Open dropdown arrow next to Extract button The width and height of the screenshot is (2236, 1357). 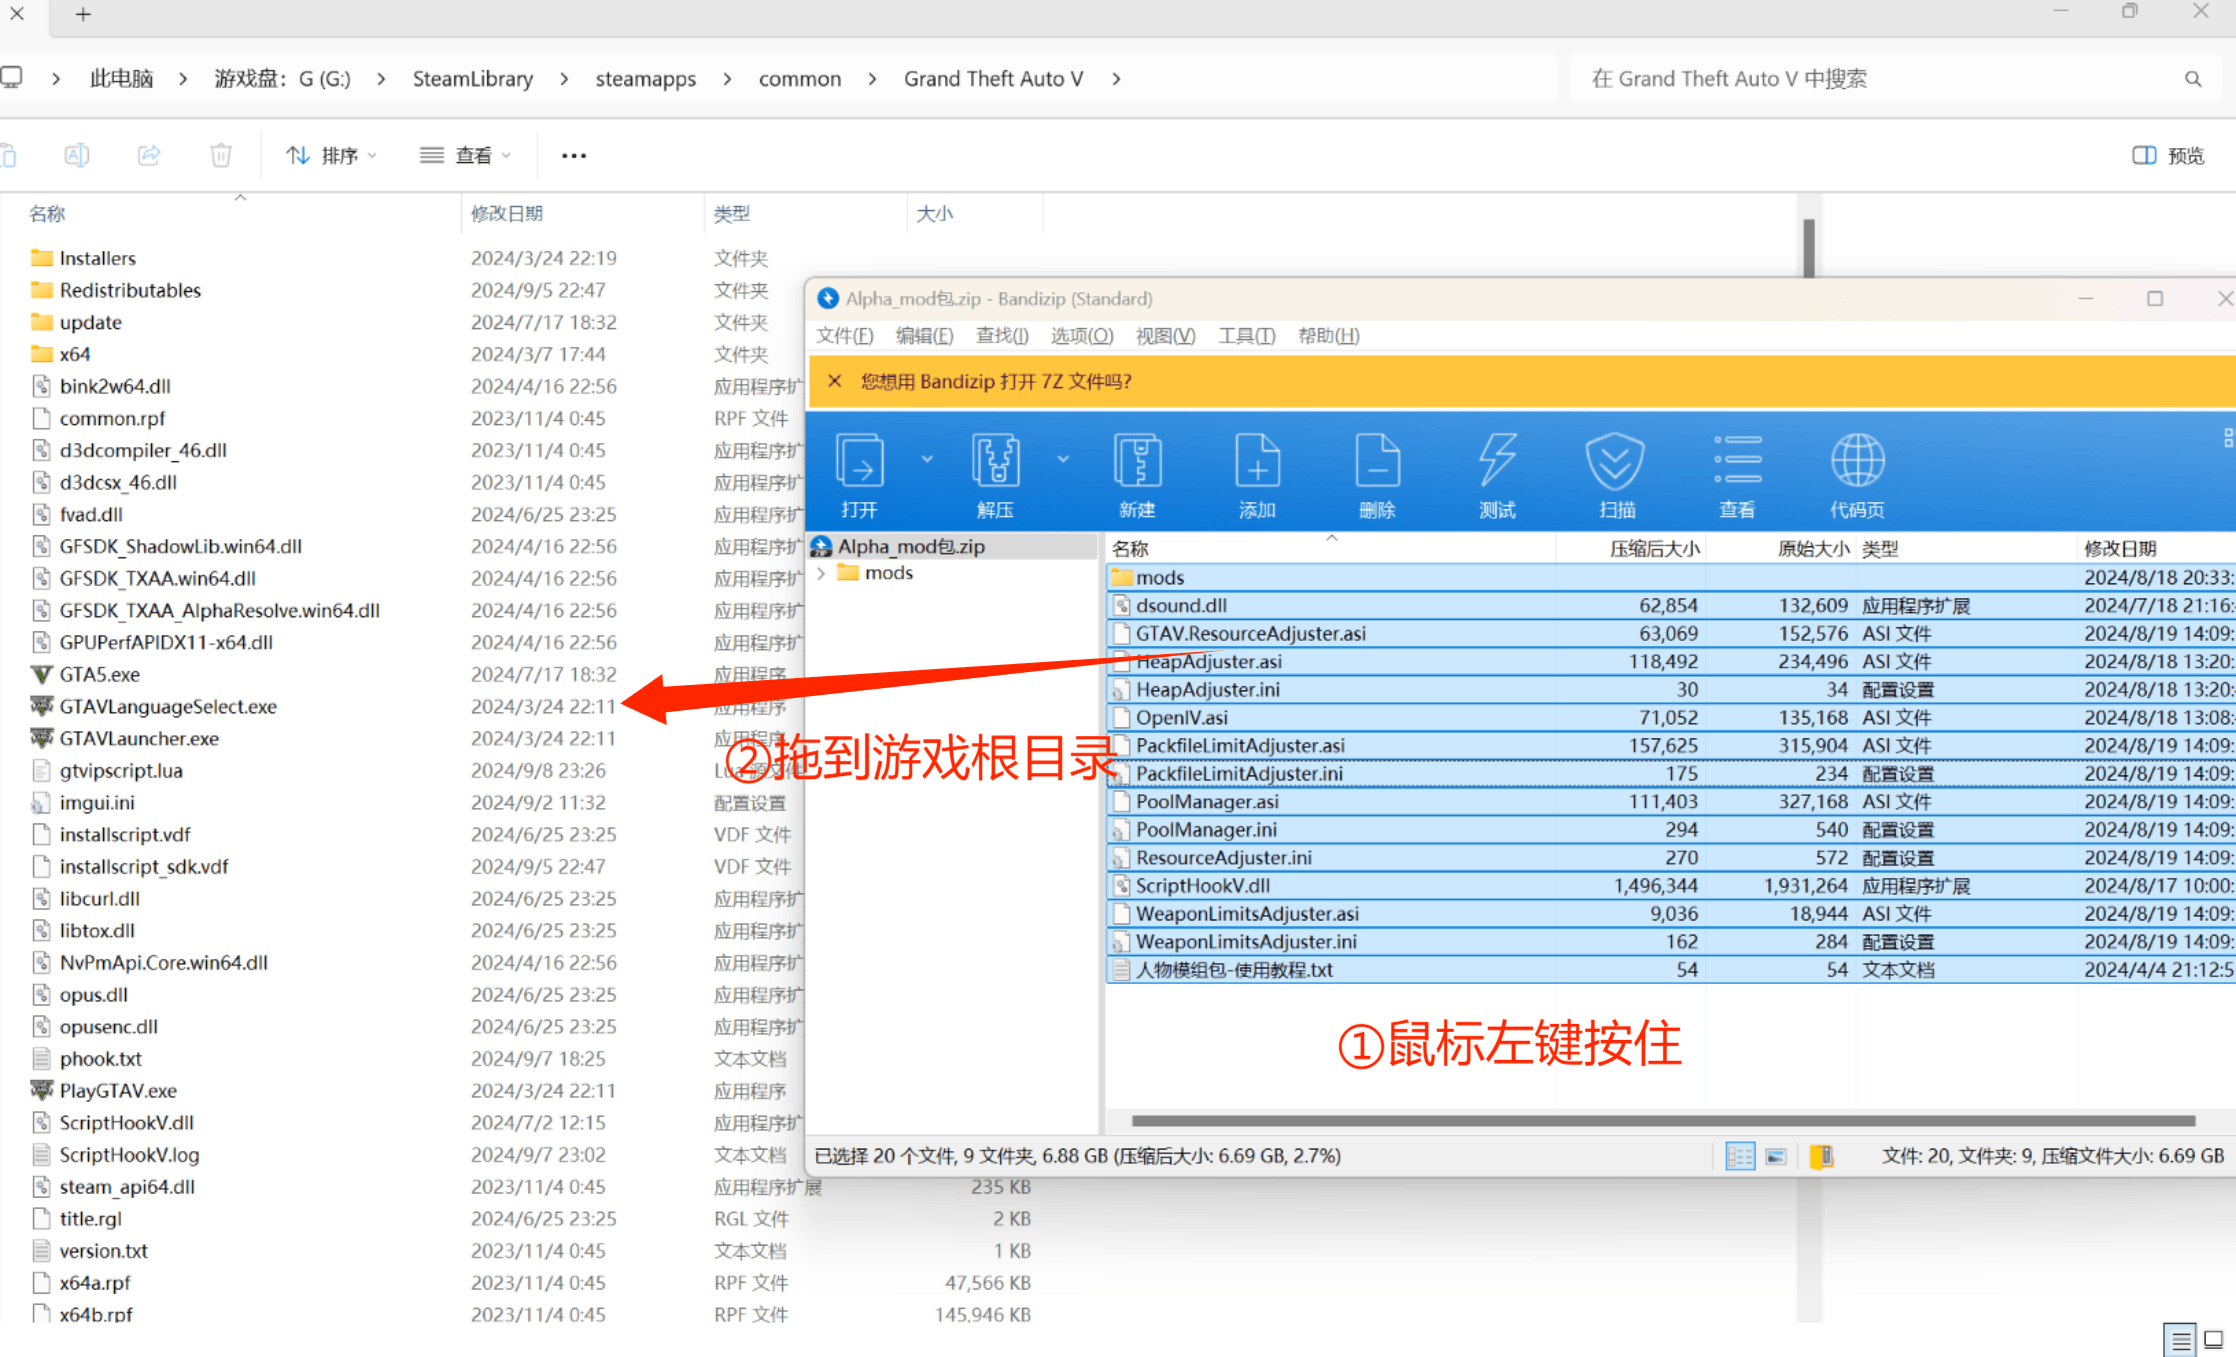click(x=1063, y=459)
